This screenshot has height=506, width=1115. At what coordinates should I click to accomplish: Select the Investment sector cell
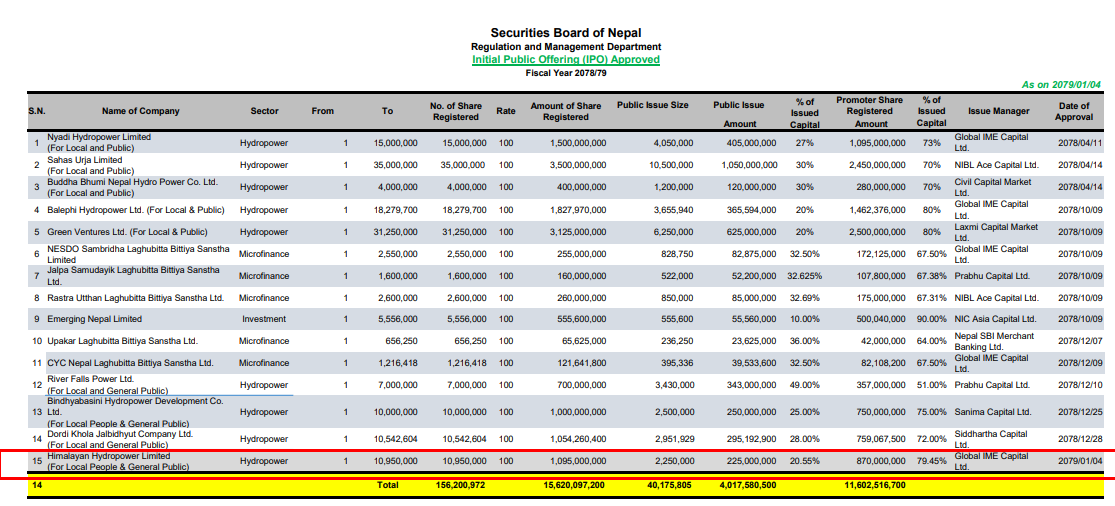263,319
